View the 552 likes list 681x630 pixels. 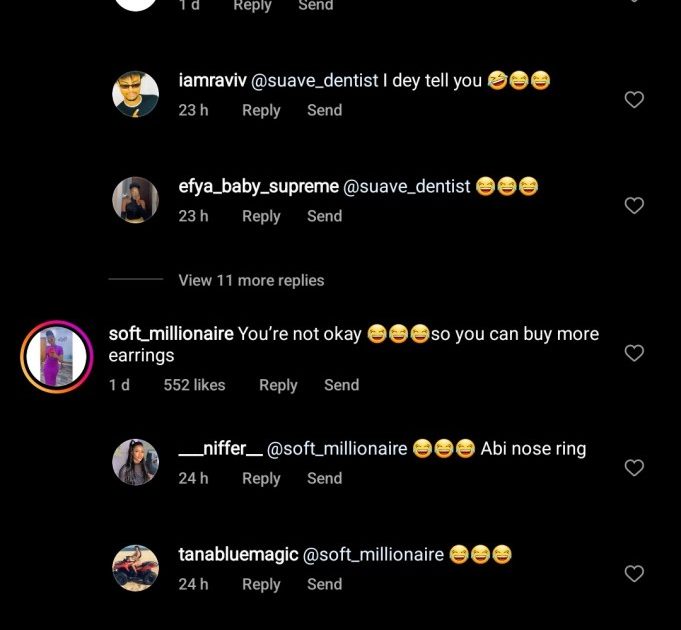(x=194, y=385)
